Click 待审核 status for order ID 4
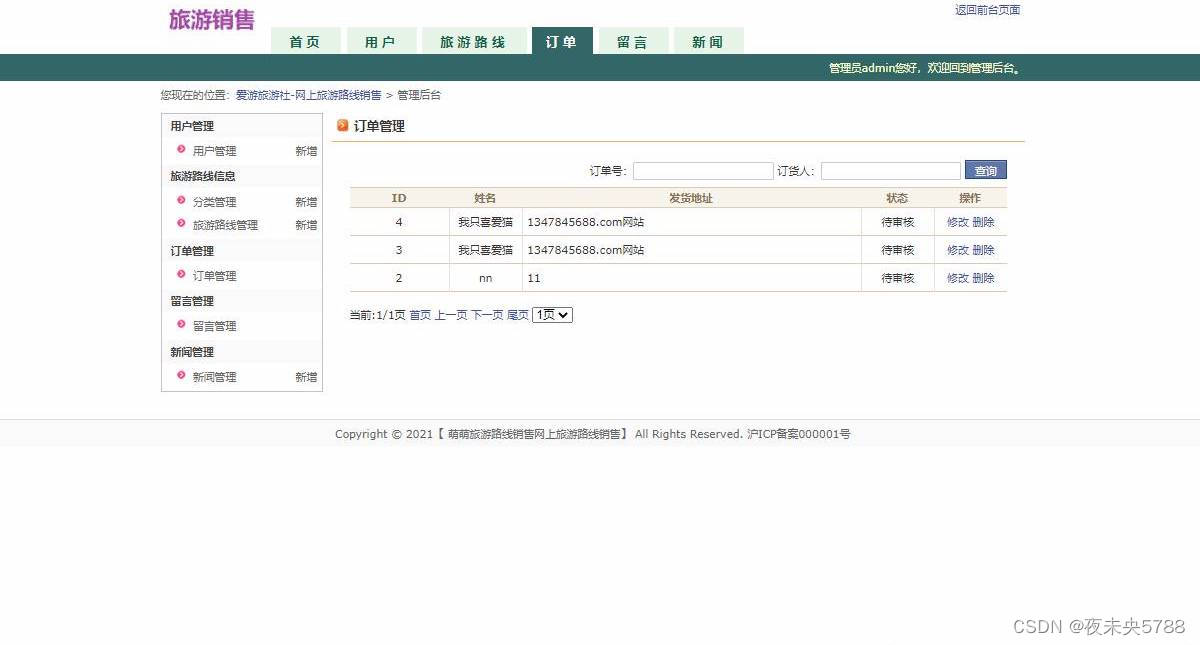The image size is (1200, 645). (x=898, y=222)
